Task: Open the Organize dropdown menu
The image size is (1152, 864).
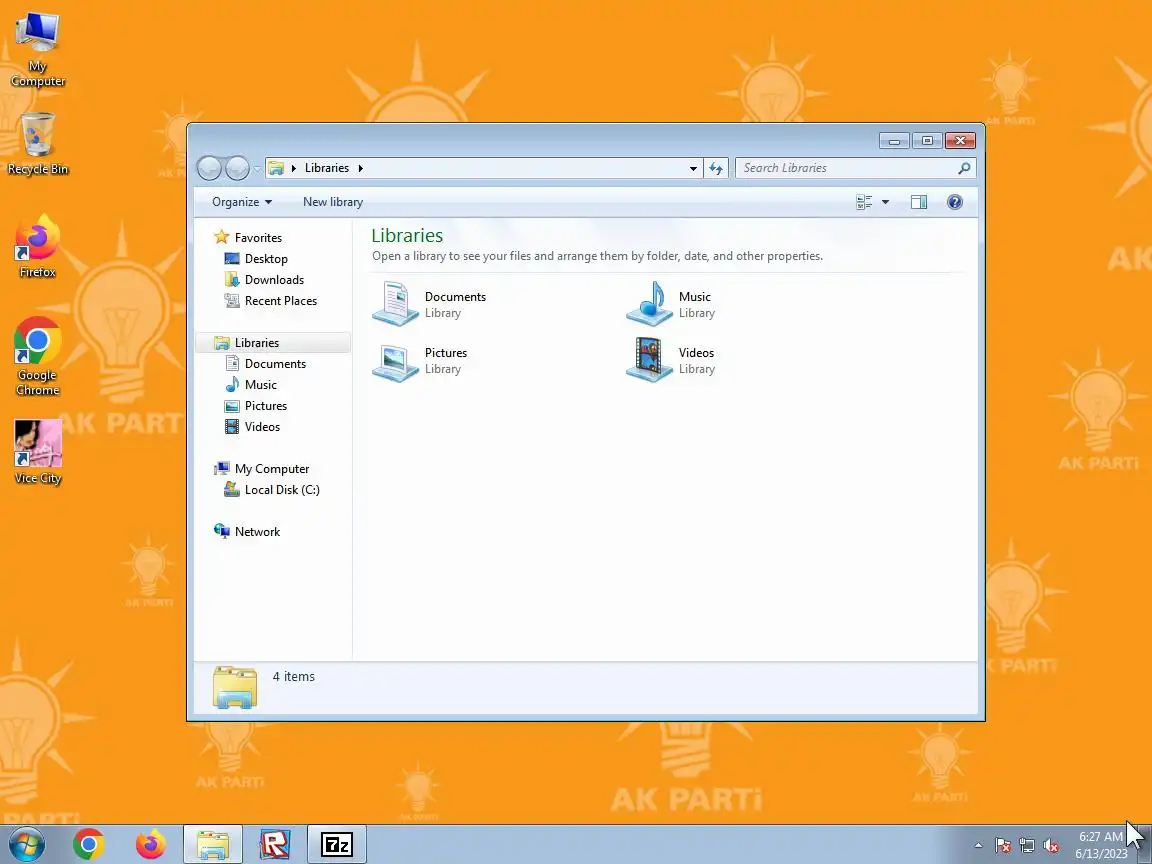Action: click(242, 202)
